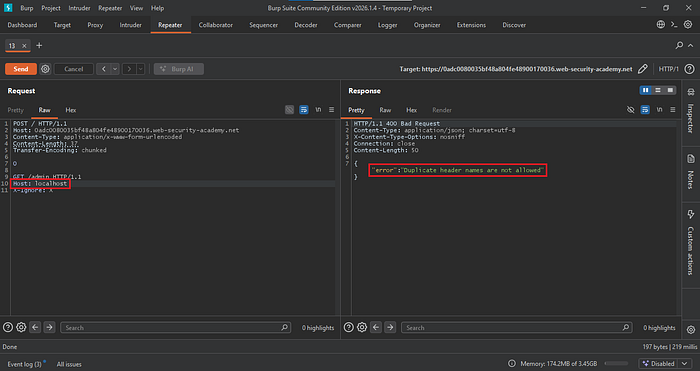The image size is (700, 371).
Task: Switch to the Dashboard tab
Action: click(x=22, y=25)
